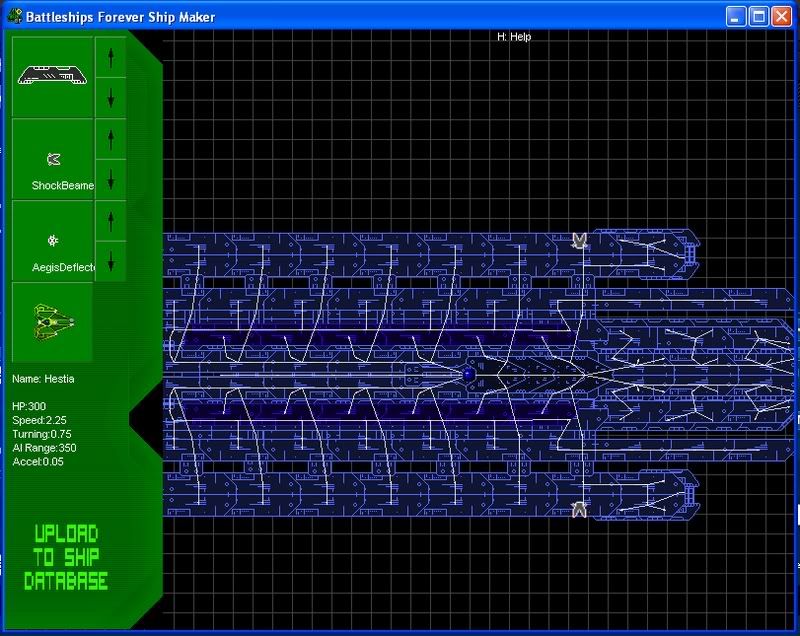Image resolution: width=800 pixels, height=636 pixels.
Task: Select the upper gray turret on the ship
Action: [x=579, y=241]
